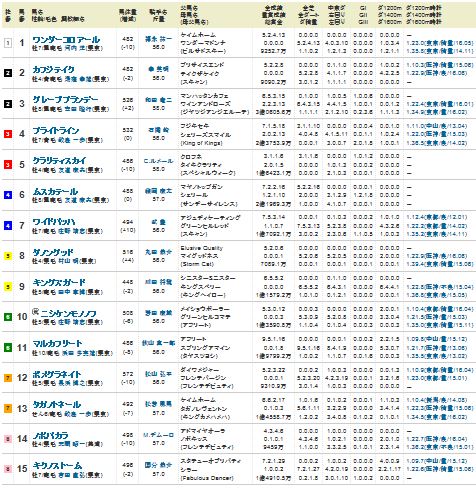Screen dimensions: 476x489
Task: Open horse クラリティスカイ link
Action: click(x=59, y=161)
